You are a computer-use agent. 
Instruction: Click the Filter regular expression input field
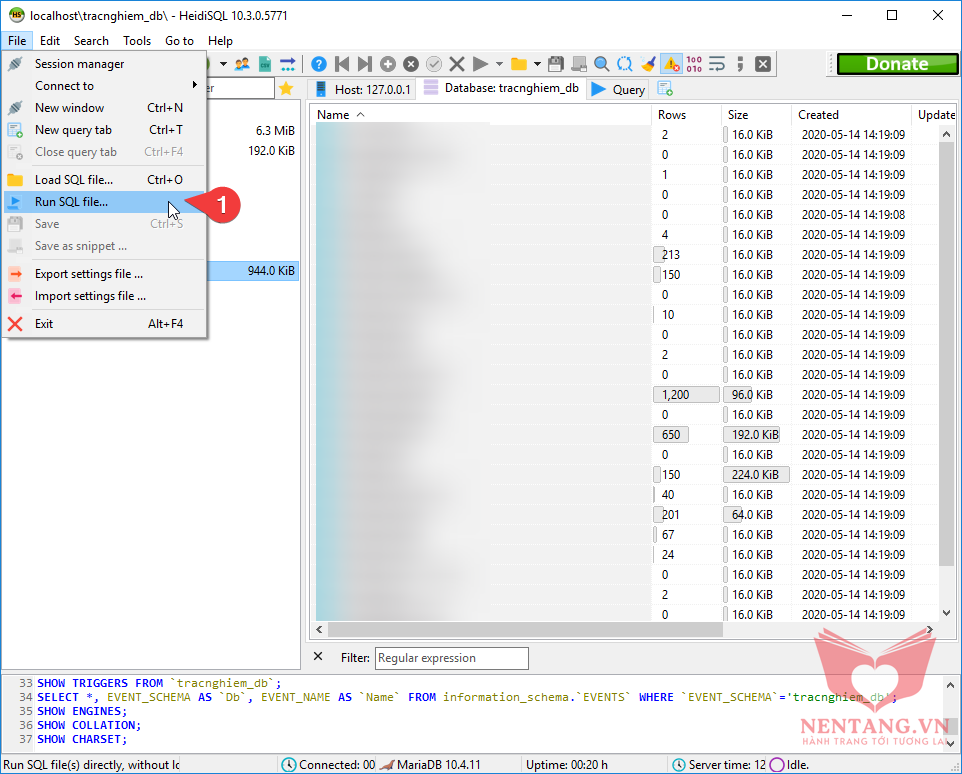tap(452, 658)
